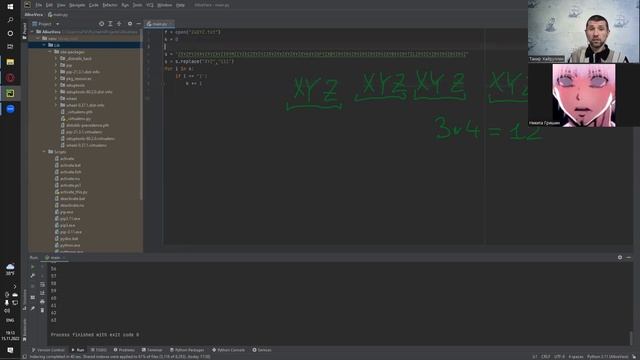Expand the pip folder

(56, 65)
